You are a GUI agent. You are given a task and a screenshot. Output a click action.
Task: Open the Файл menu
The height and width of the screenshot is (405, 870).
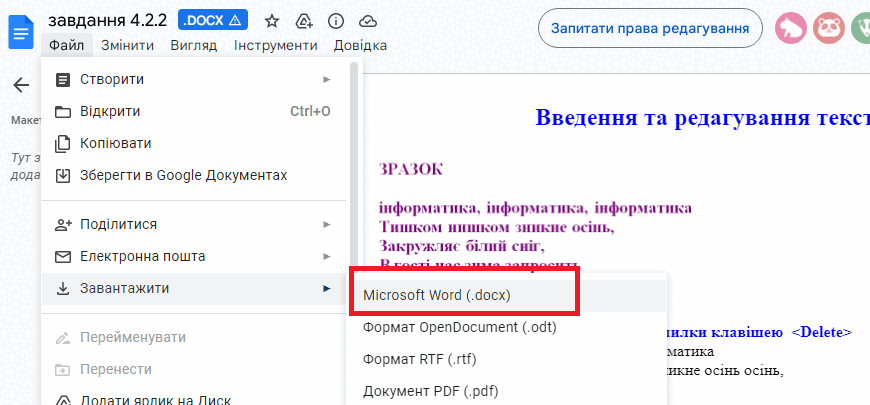pyautogui.click(x=66, y=45)
